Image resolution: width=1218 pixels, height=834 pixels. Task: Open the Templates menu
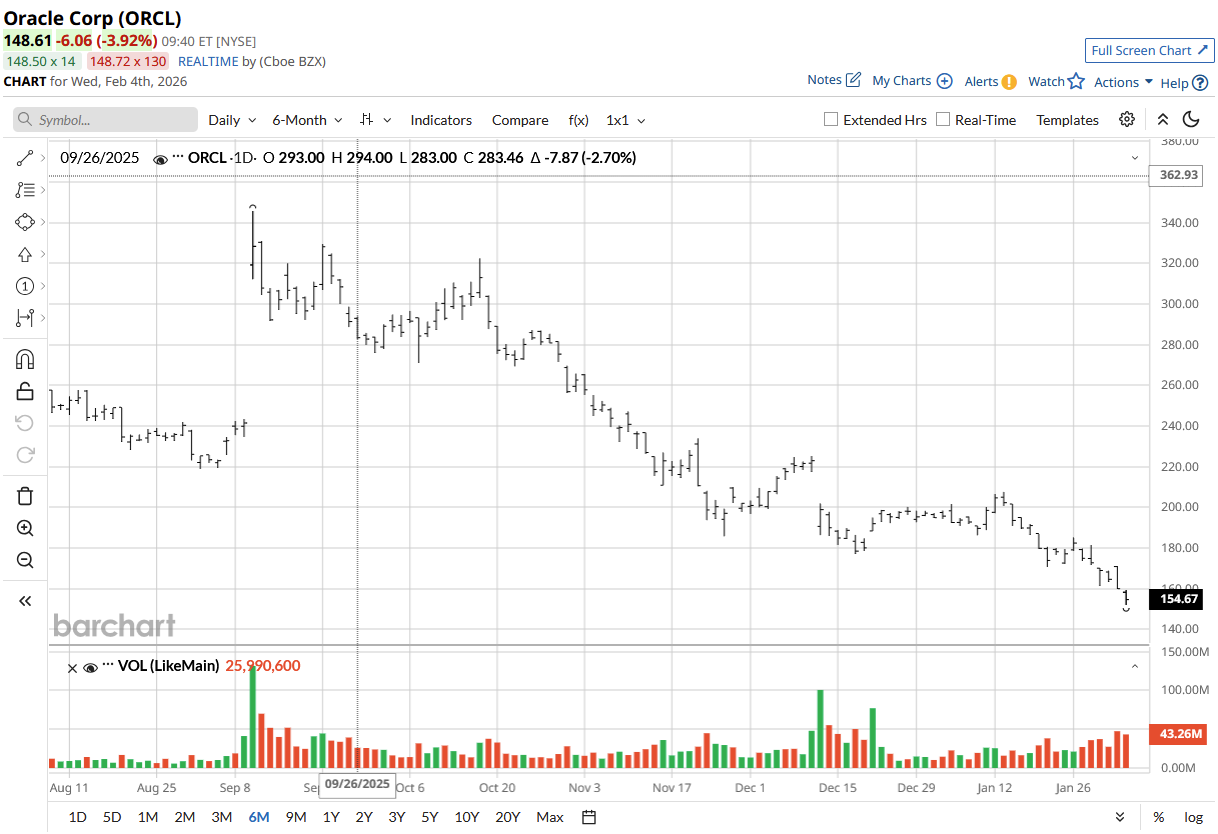[x=1067, y=120]
